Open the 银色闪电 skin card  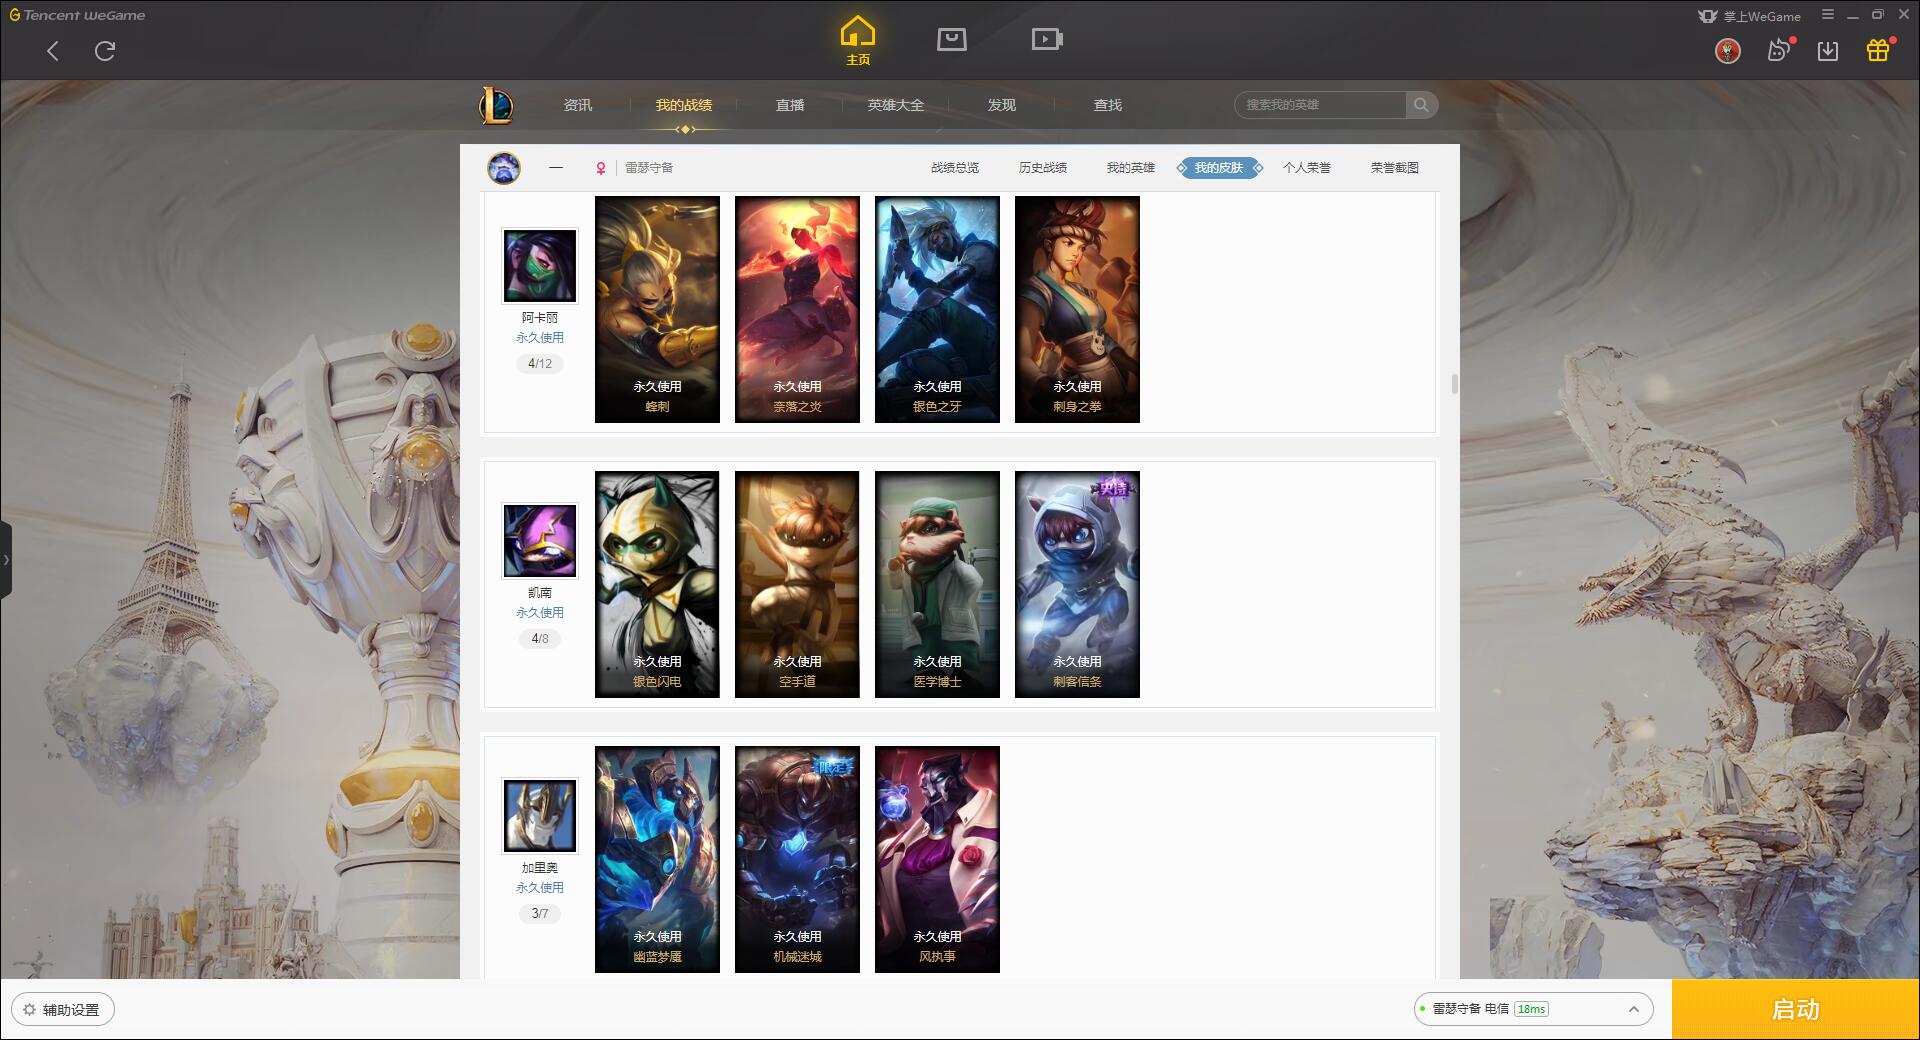click(x=657, y=584)
